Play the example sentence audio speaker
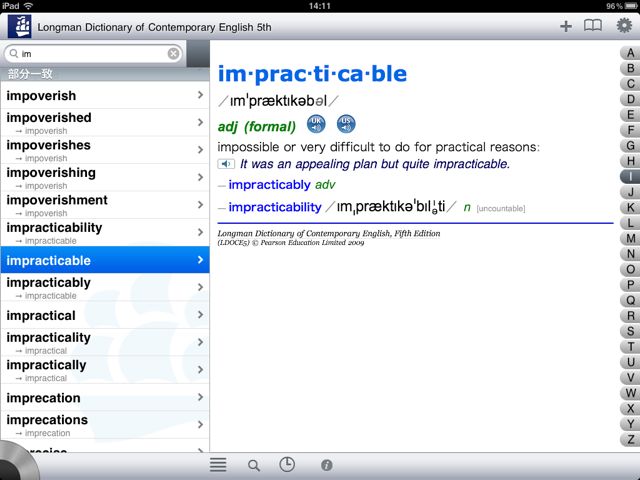The height and width of the screenshot is (480, 640). (x=226, y=164)
